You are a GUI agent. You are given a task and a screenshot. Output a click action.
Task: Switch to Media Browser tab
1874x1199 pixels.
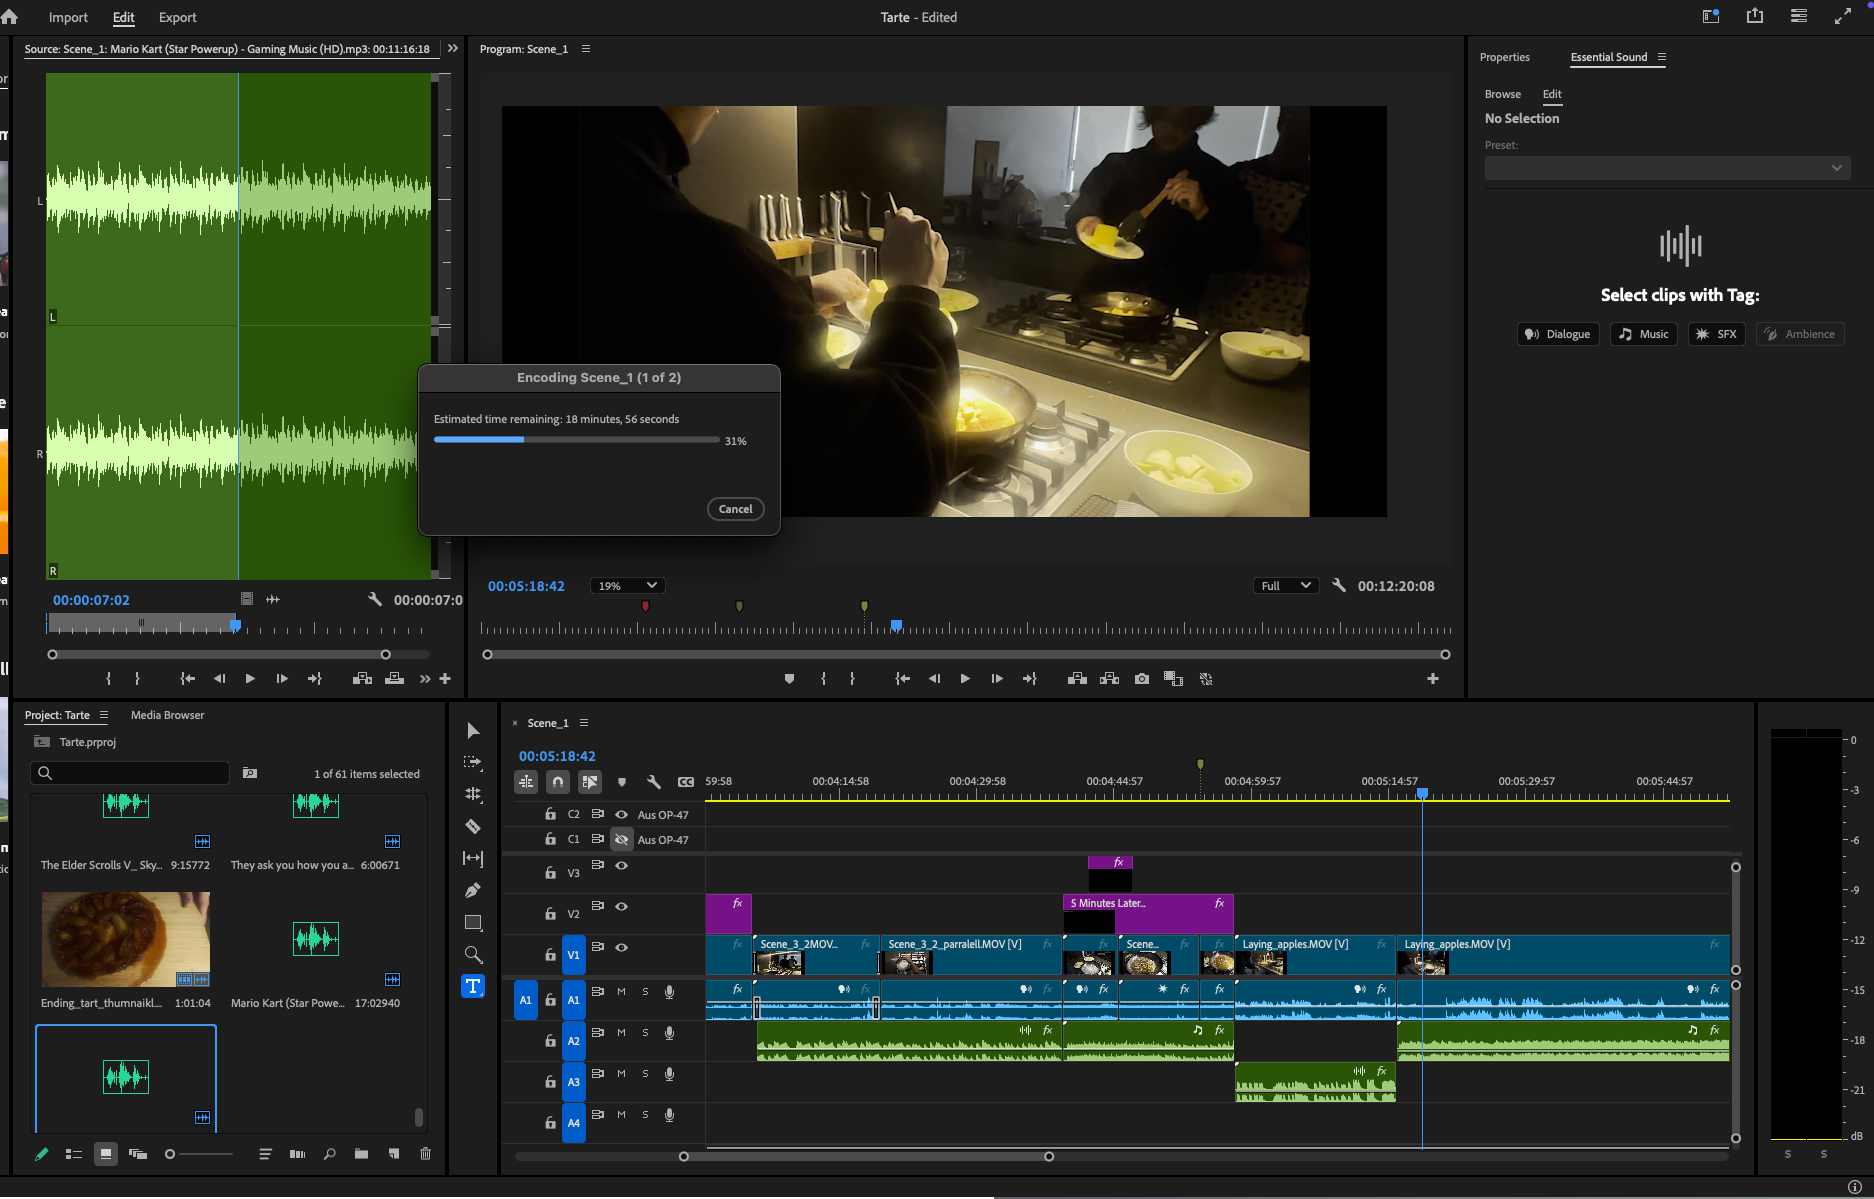[x=167, y=715]
